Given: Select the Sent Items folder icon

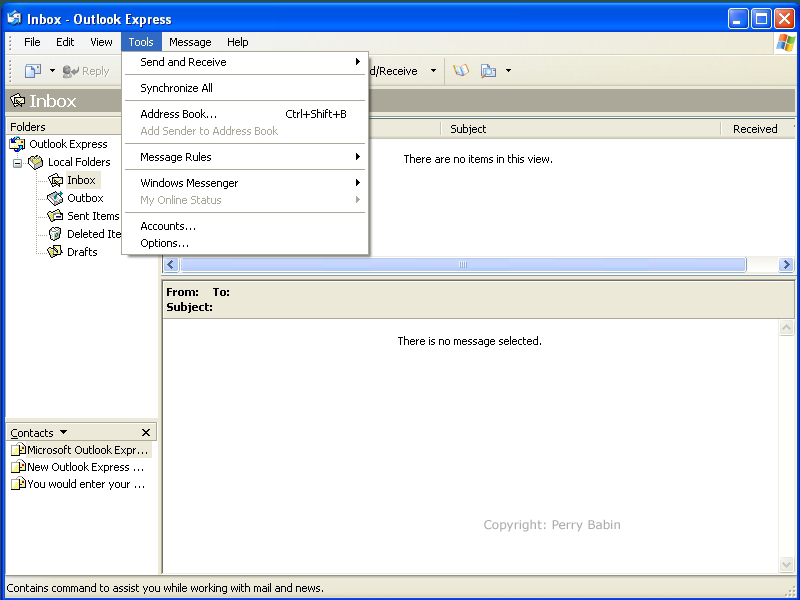Looking at the screenshot, I should (55, 216).
